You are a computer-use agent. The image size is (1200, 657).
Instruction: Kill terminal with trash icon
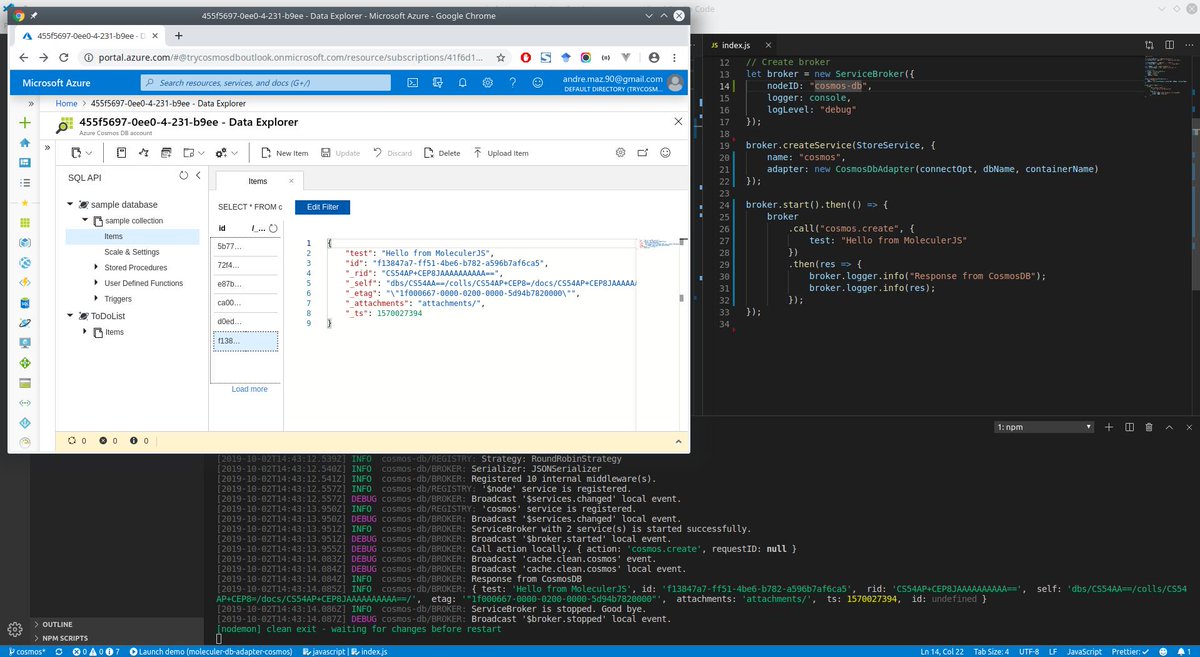click(1148, 427)
